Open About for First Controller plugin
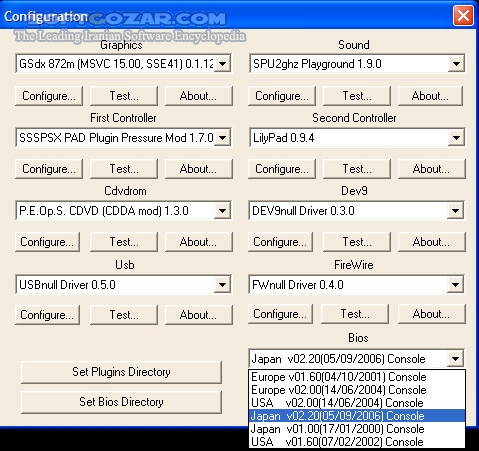 [x=198, y=169]
